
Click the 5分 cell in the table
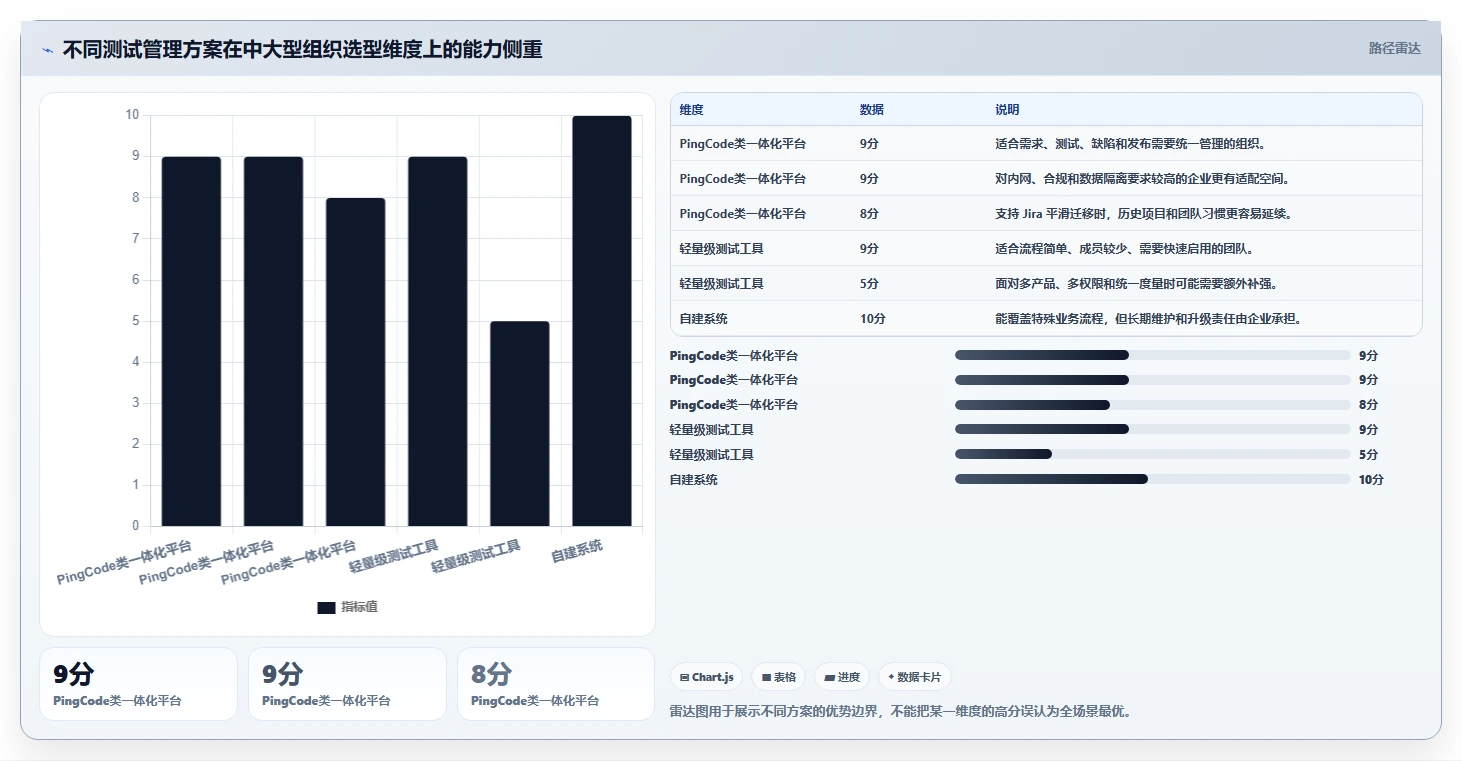coord(869,284)
